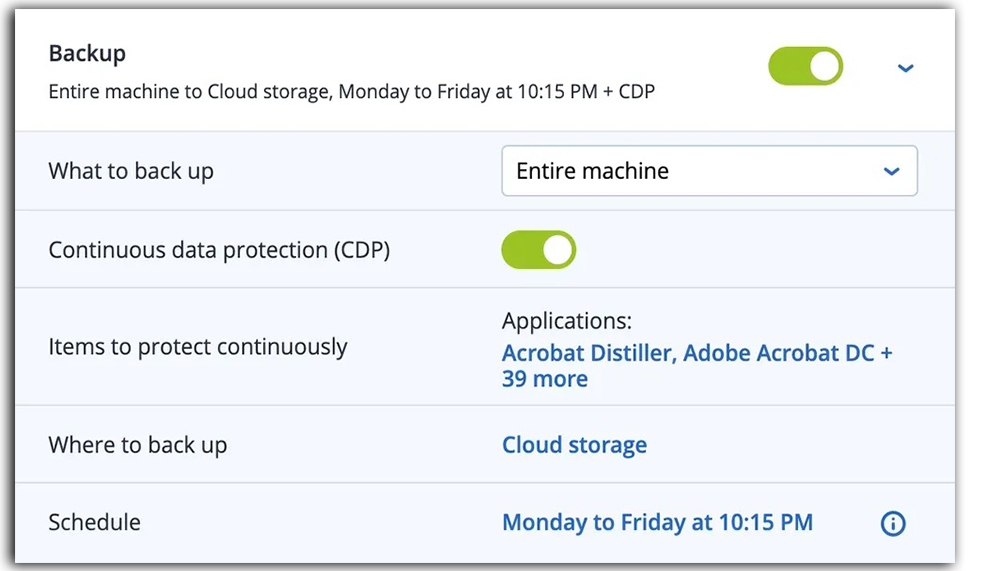Viewport: 1000px width, 571px height.
Task: Collapse the Backup section with chevron
Action: 906,68
